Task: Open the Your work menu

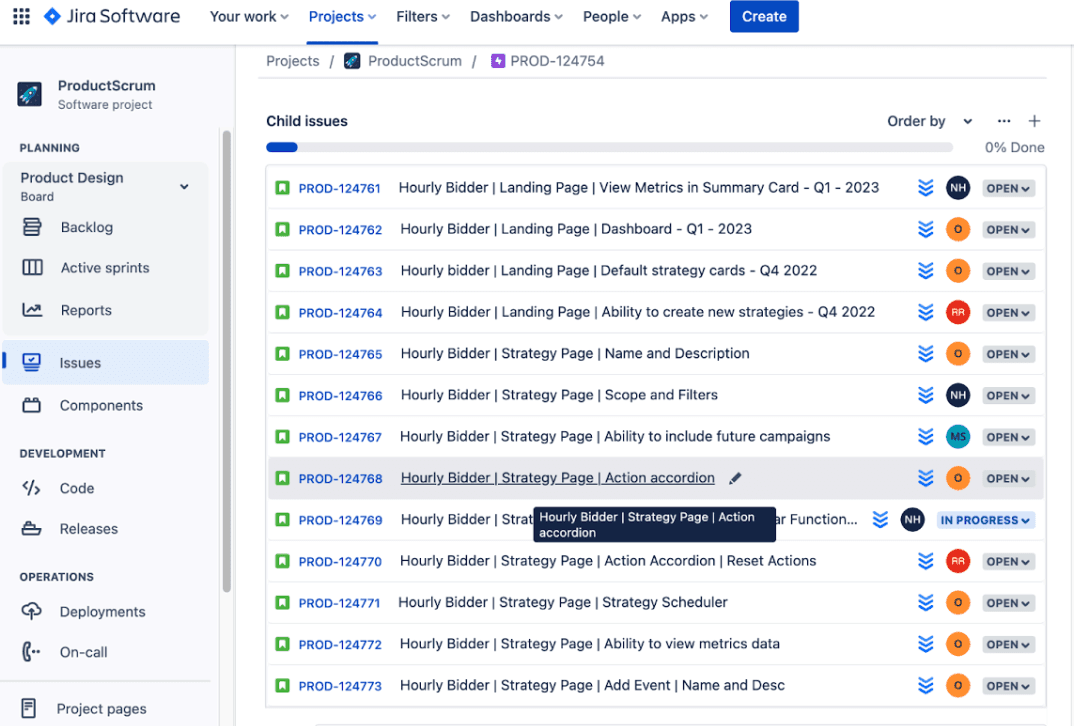Action: pyautogui.click(x=249, y=16)
